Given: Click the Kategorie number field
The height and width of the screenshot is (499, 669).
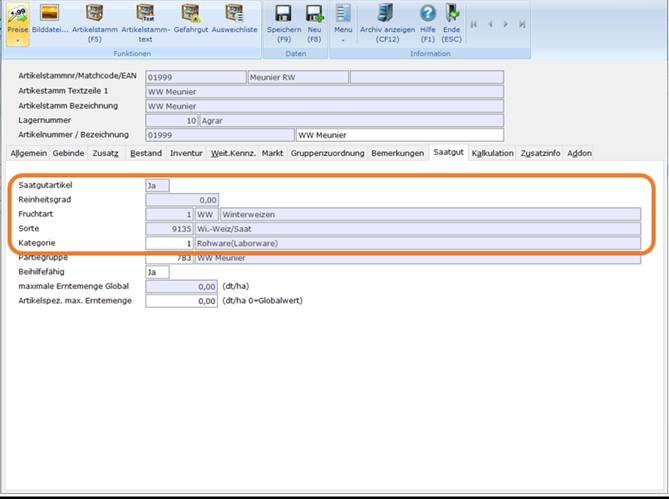Looking at the screenshot, I should pyautogui.click(x=169, y=244).
